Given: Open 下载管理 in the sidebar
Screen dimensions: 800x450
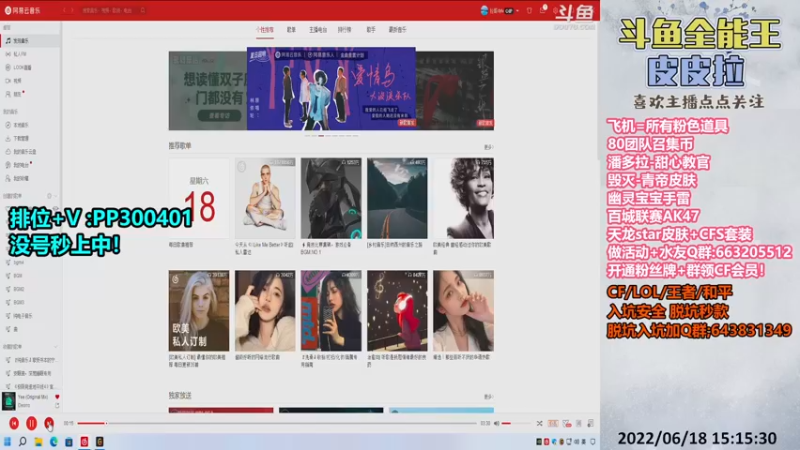Looking at the screenshot, I should click(x=30, y=138).
